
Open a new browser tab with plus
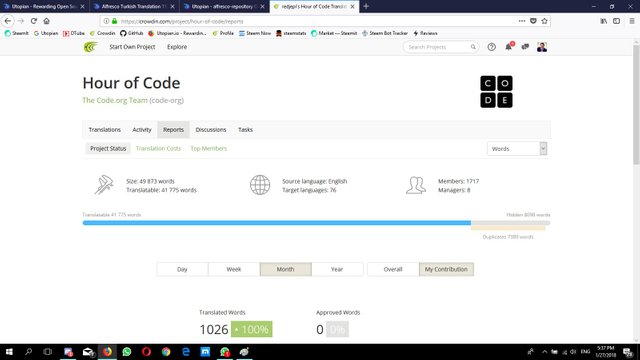click(x=366, y=6)
